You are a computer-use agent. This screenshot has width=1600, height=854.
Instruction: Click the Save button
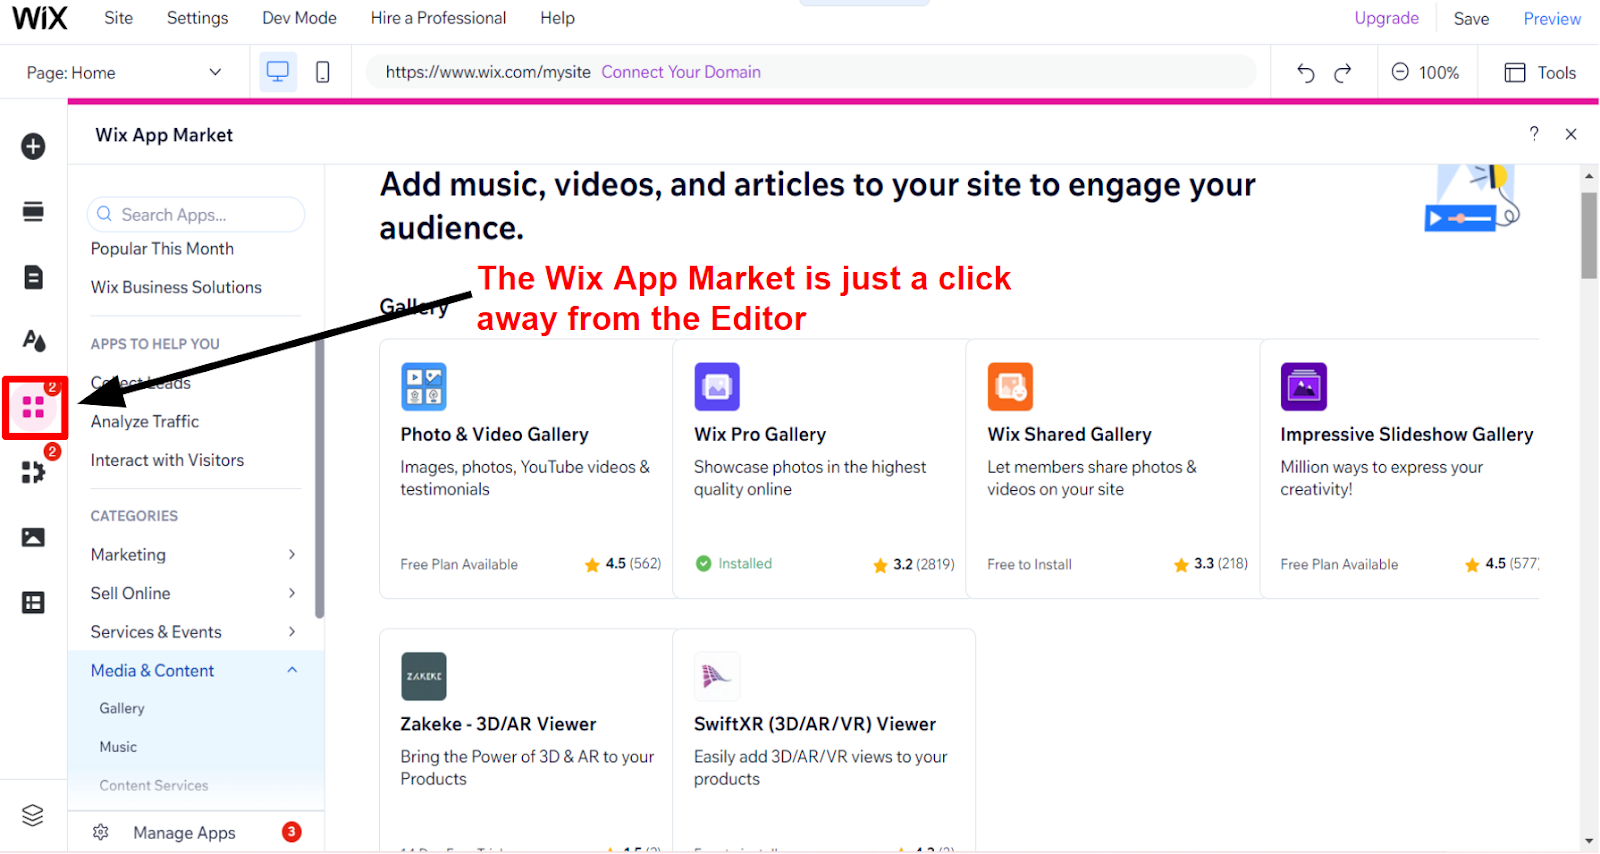pyautogui.click(x=1471, y=19)
